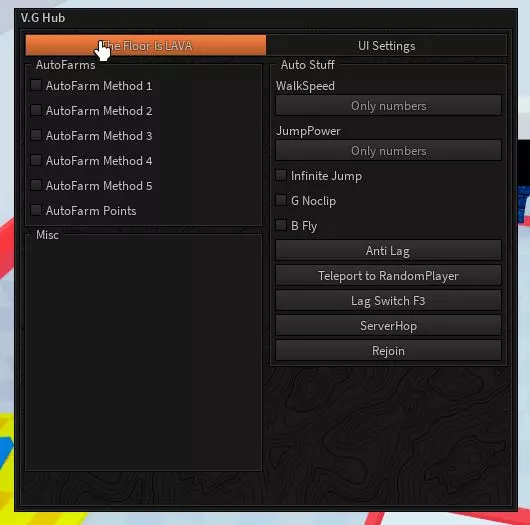Toggle AutoFarm Method 2 checkbox
530x525 pixels.
pyautogui.click(x=36, y=110)
